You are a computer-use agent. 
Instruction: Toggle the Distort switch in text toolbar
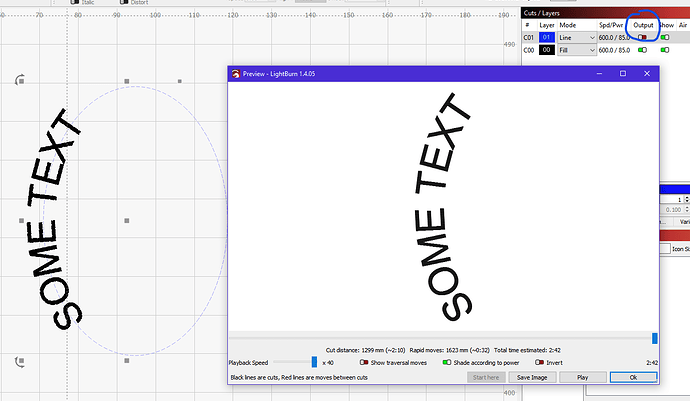pos(124,2)
